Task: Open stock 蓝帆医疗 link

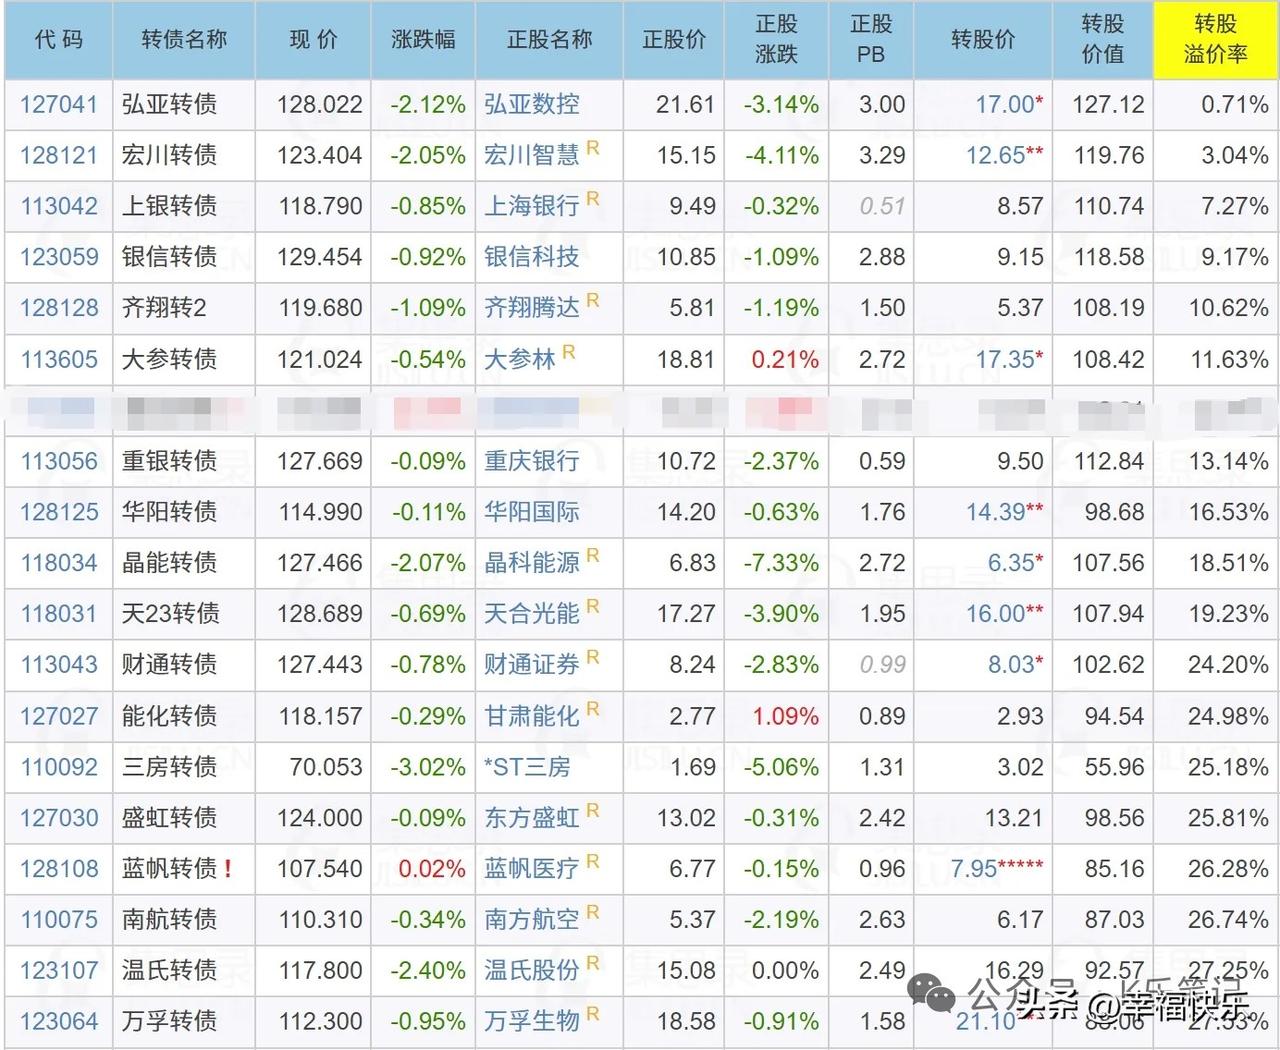Action: click(531, 869)
